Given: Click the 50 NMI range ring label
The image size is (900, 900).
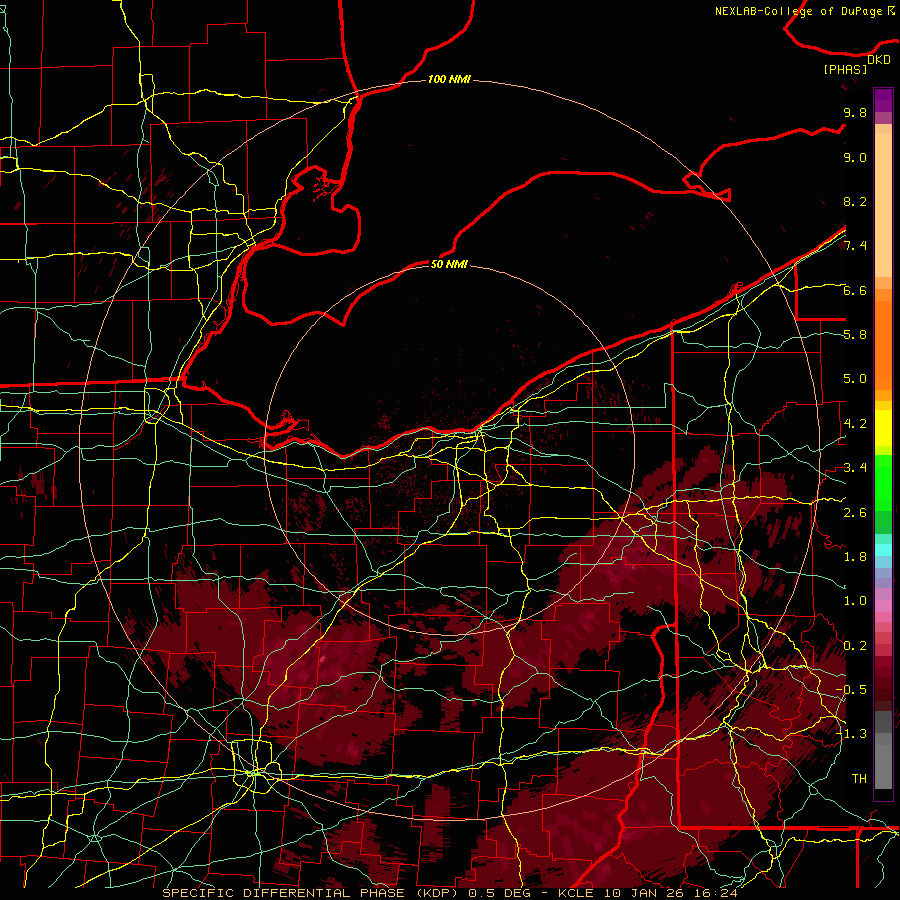Looking at the screenshot, I should (449, 264).
